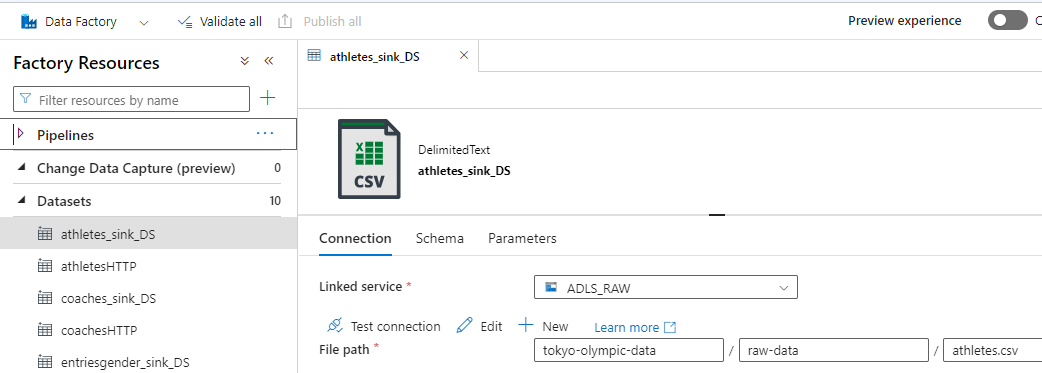The image size is (1042, 373).
Task: Collapse the Datasets section
Action: pyautogui.click(x=22, y=201)
